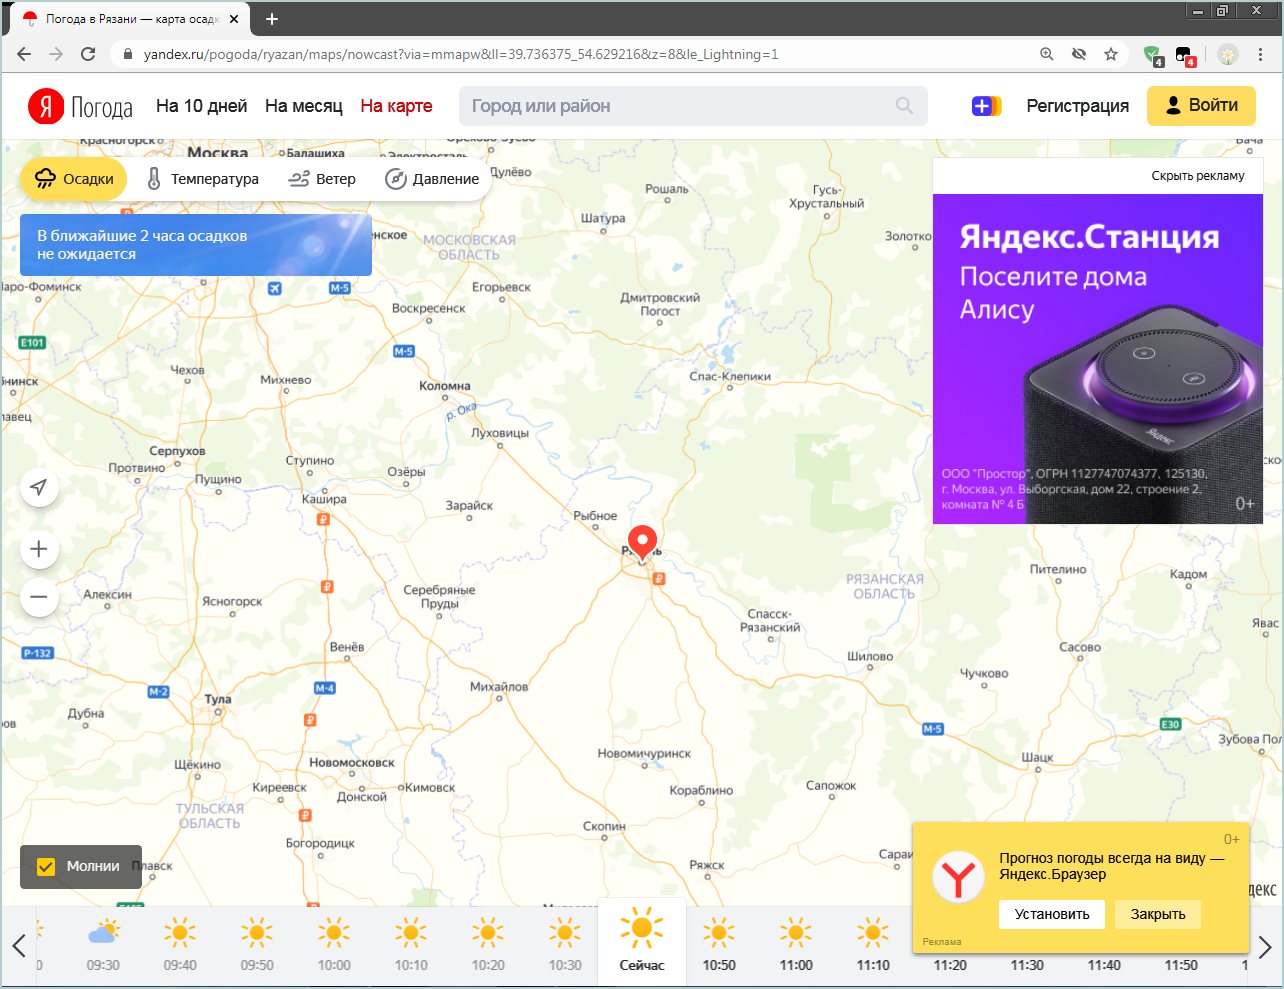Open the Ветер wind layer icon
This screenshot has width=1284, height=989.
click(298, 178)
